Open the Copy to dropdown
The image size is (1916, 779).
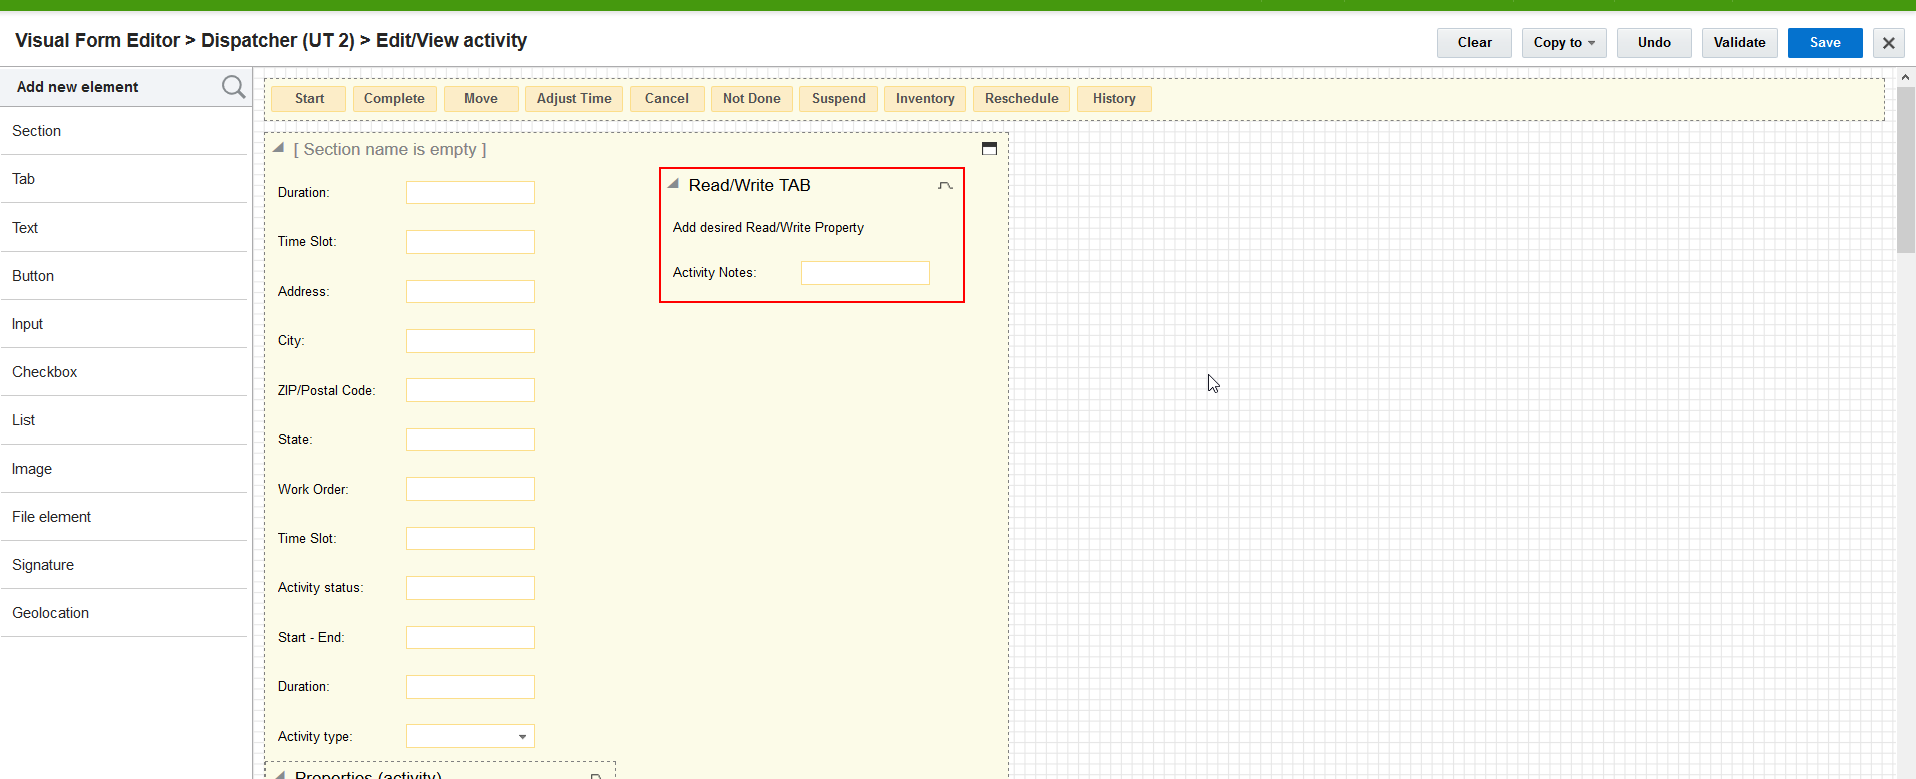pos(1564,43)
